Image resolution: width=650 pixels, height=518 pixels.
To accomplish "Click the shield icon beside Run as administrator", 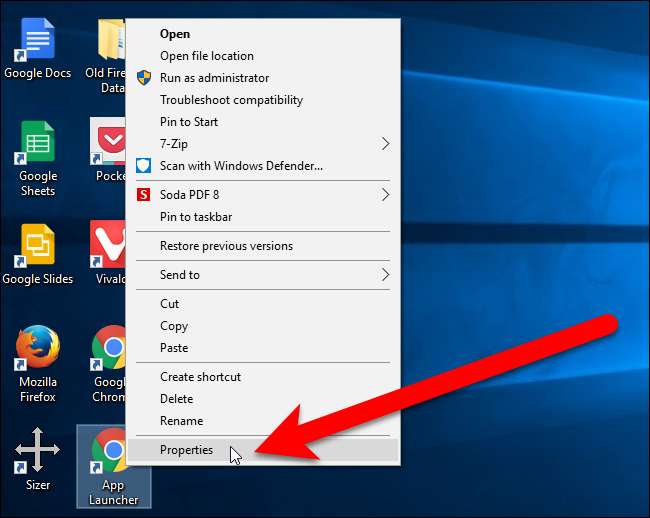I will [144, 77].
